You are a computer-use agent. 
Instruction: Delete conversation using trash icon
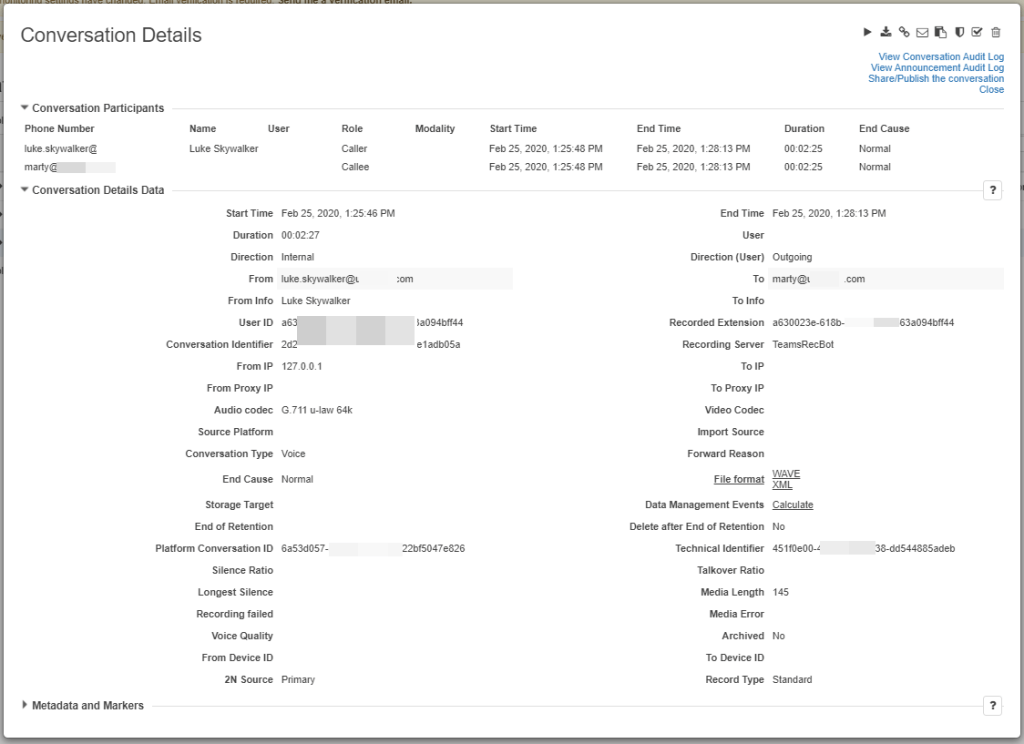(x=996, y=32)
